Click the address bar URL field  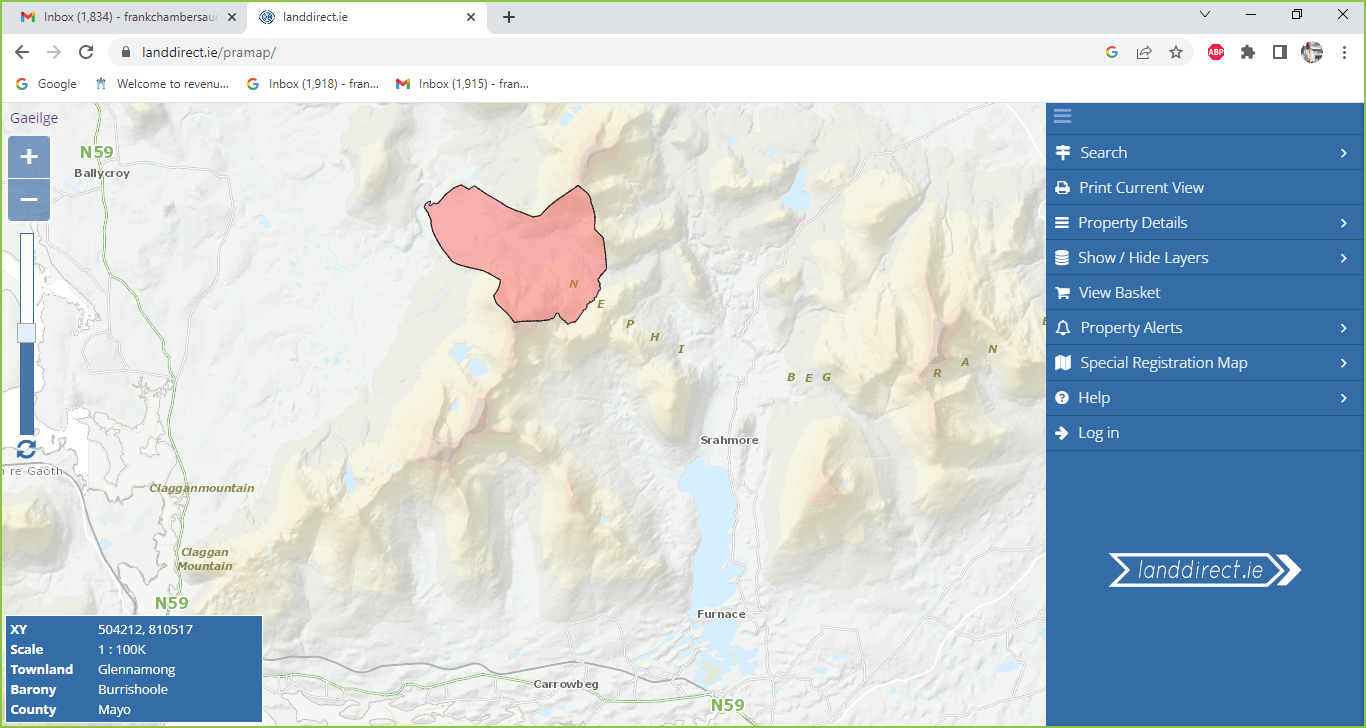coord(610,52)
